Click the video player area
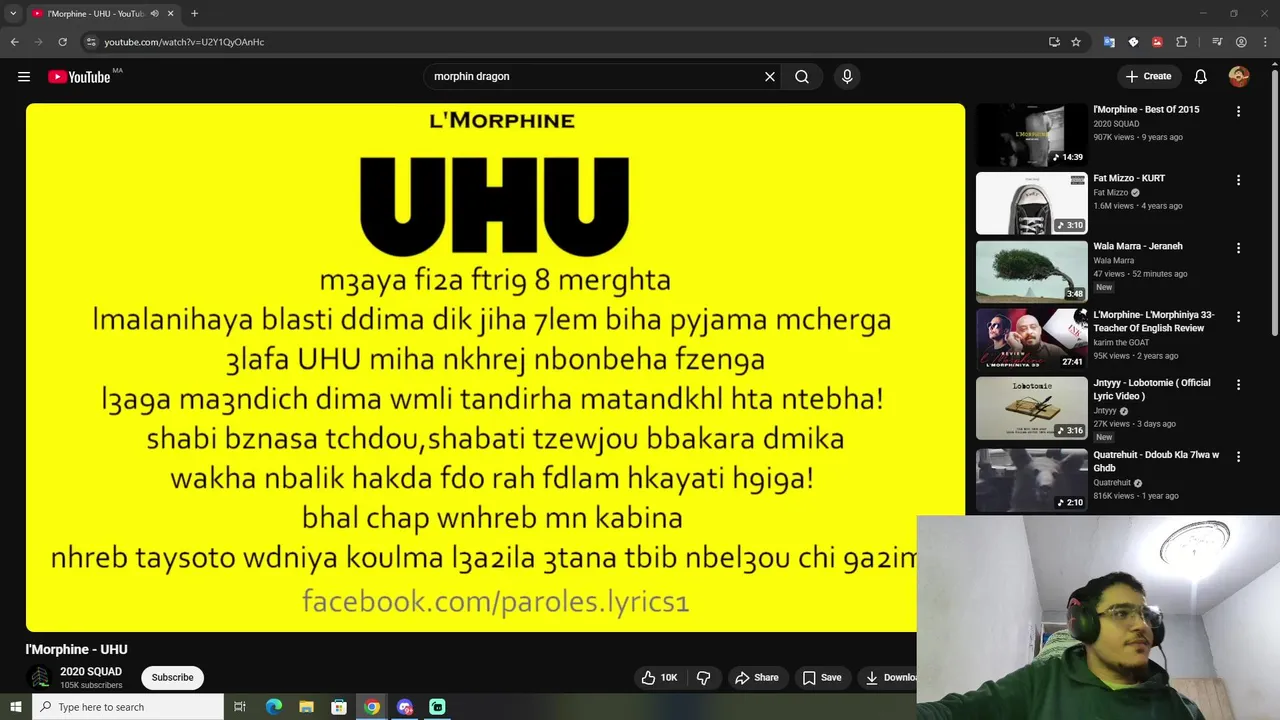This screenshot has height=720, width=1280. point(495,367)
